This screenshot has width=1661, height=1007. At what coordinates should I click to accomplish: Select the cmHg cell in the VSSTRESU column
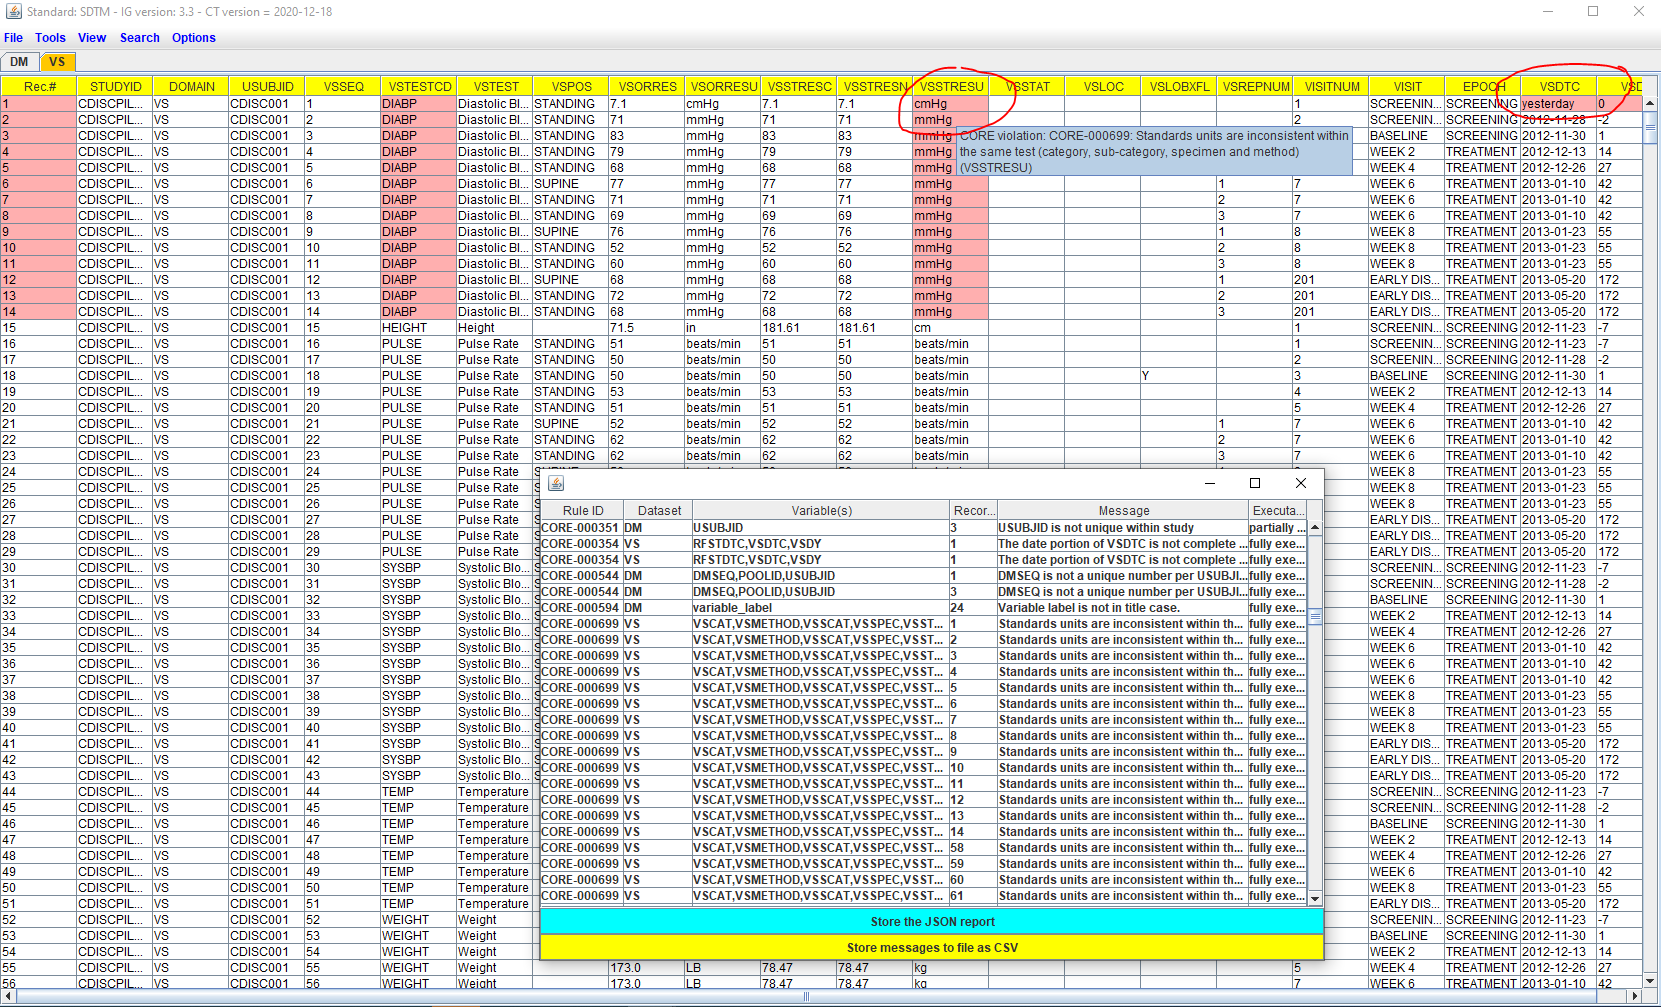point(949,103)
